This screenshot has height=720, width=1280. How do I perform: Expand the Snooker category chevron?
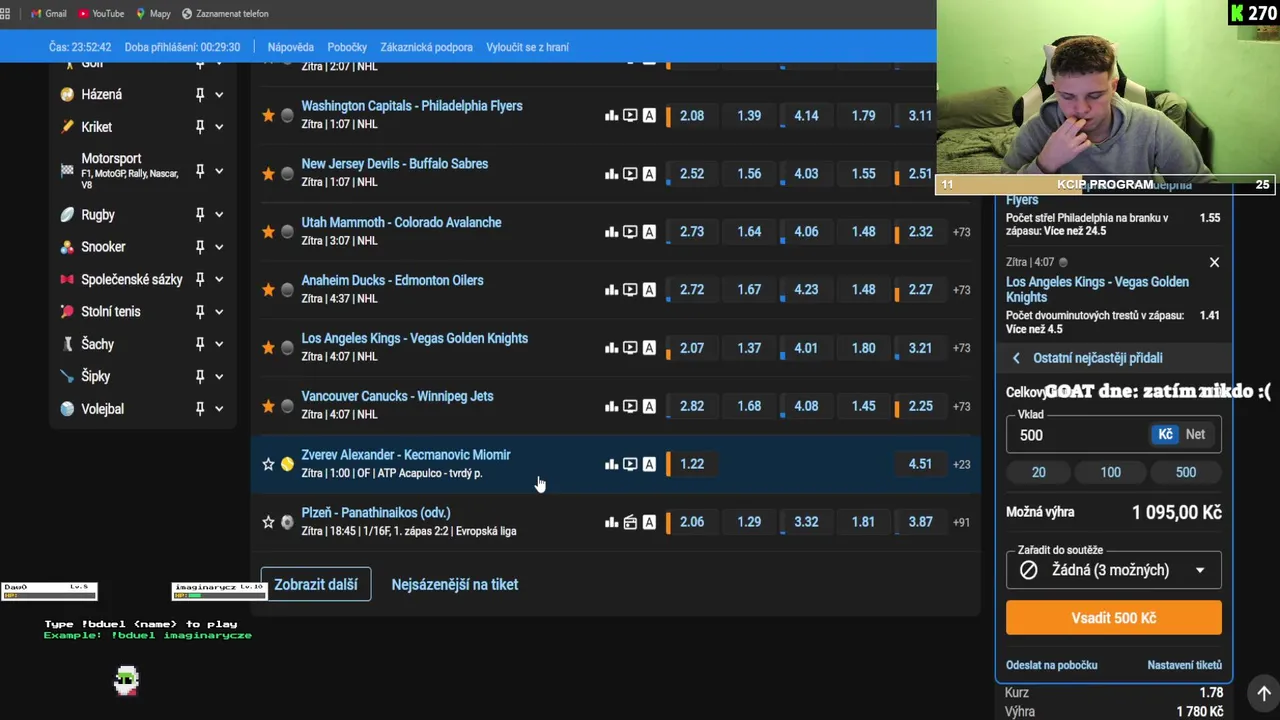click(219, 247)
